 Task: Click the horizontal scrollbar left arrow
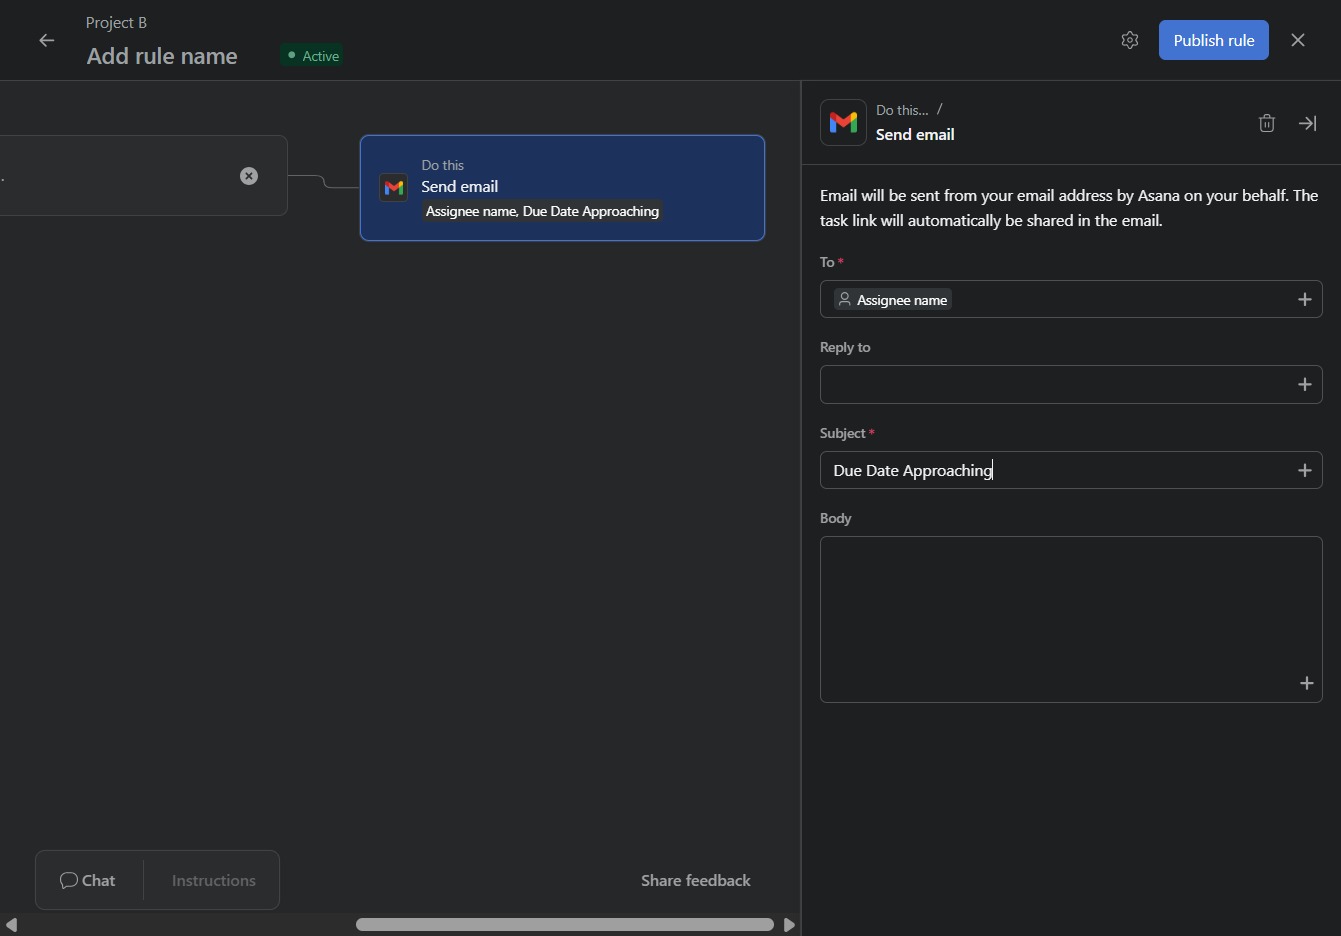click(x=11, y=925)
